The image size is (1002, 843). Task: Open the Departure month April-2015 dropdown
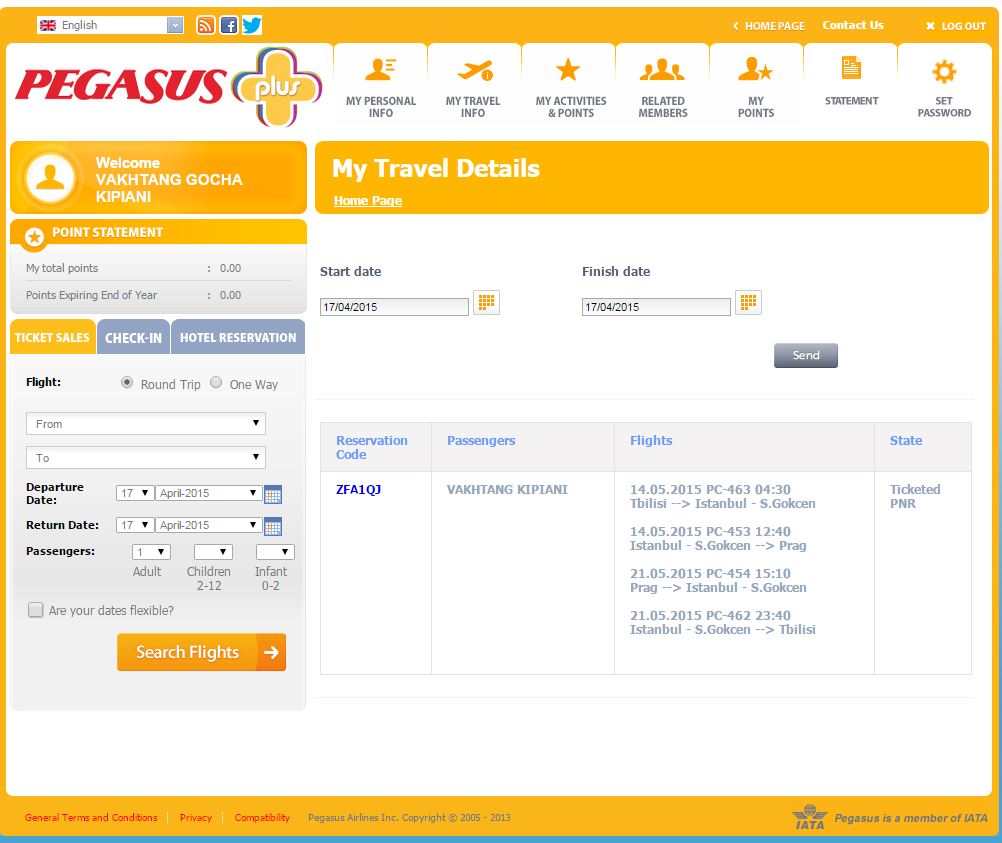tap(208, 493)
